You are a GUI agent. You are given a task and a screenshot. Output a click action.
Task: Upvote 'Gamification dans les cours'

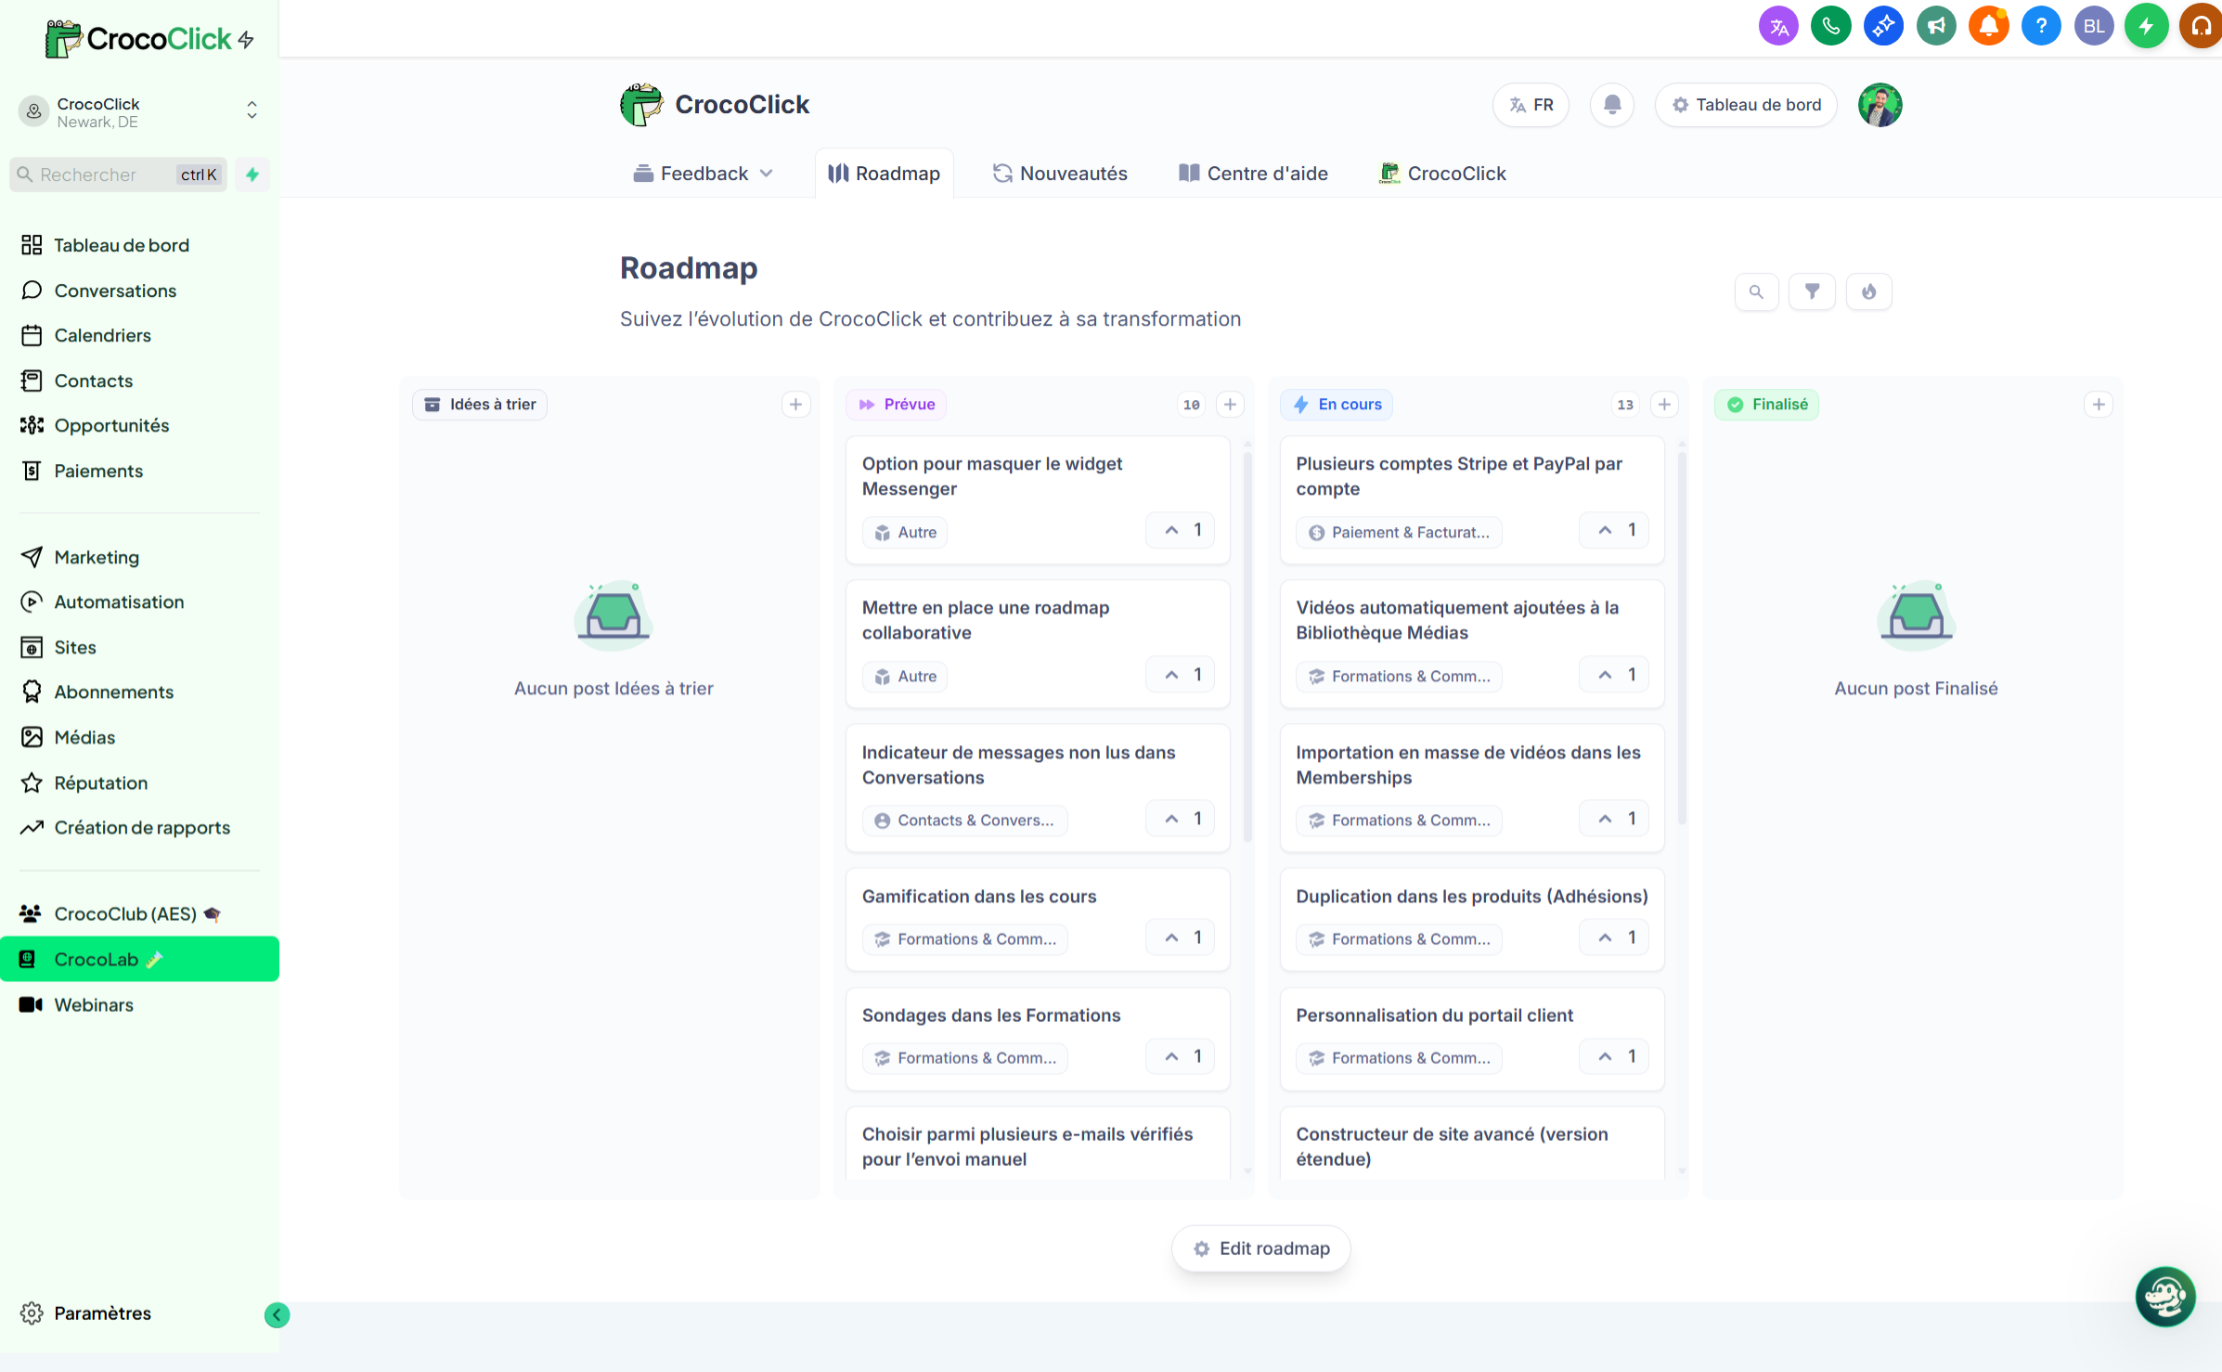[1181, 938]
